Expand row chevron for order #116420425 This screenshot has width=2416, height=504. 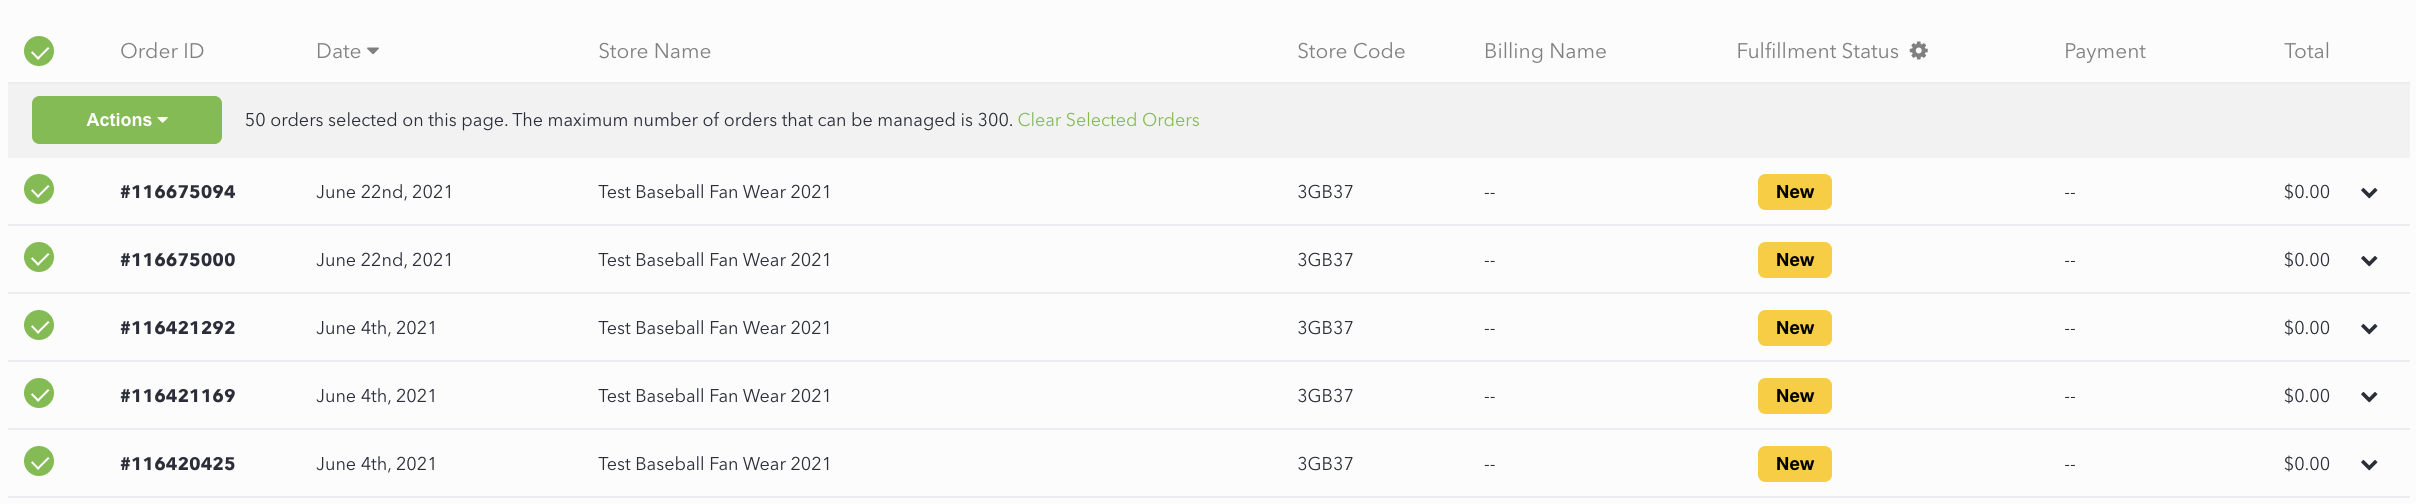pyautogui.click(x=2369, y=465)
